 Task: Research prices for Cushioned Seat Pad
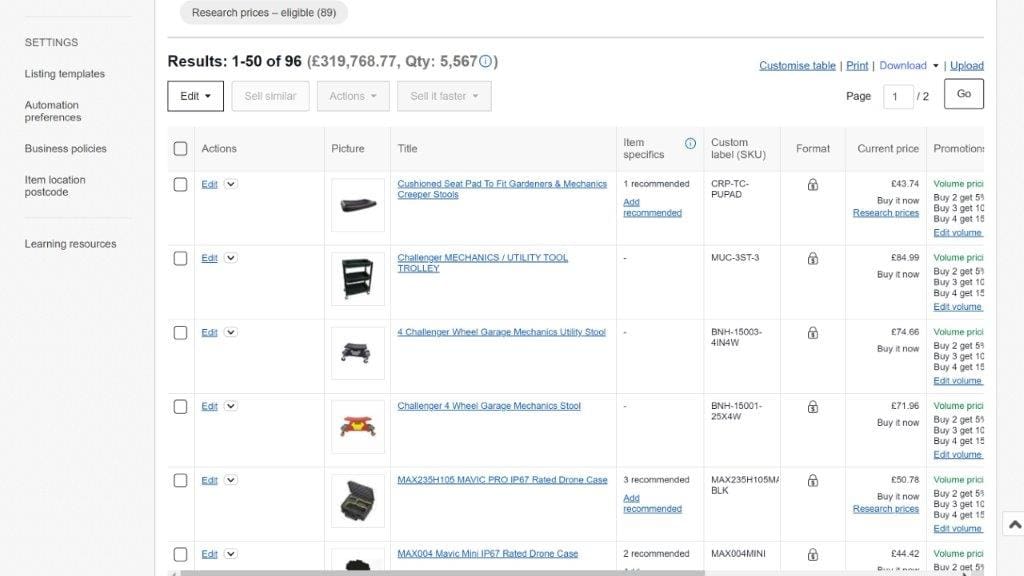(886, 213)
